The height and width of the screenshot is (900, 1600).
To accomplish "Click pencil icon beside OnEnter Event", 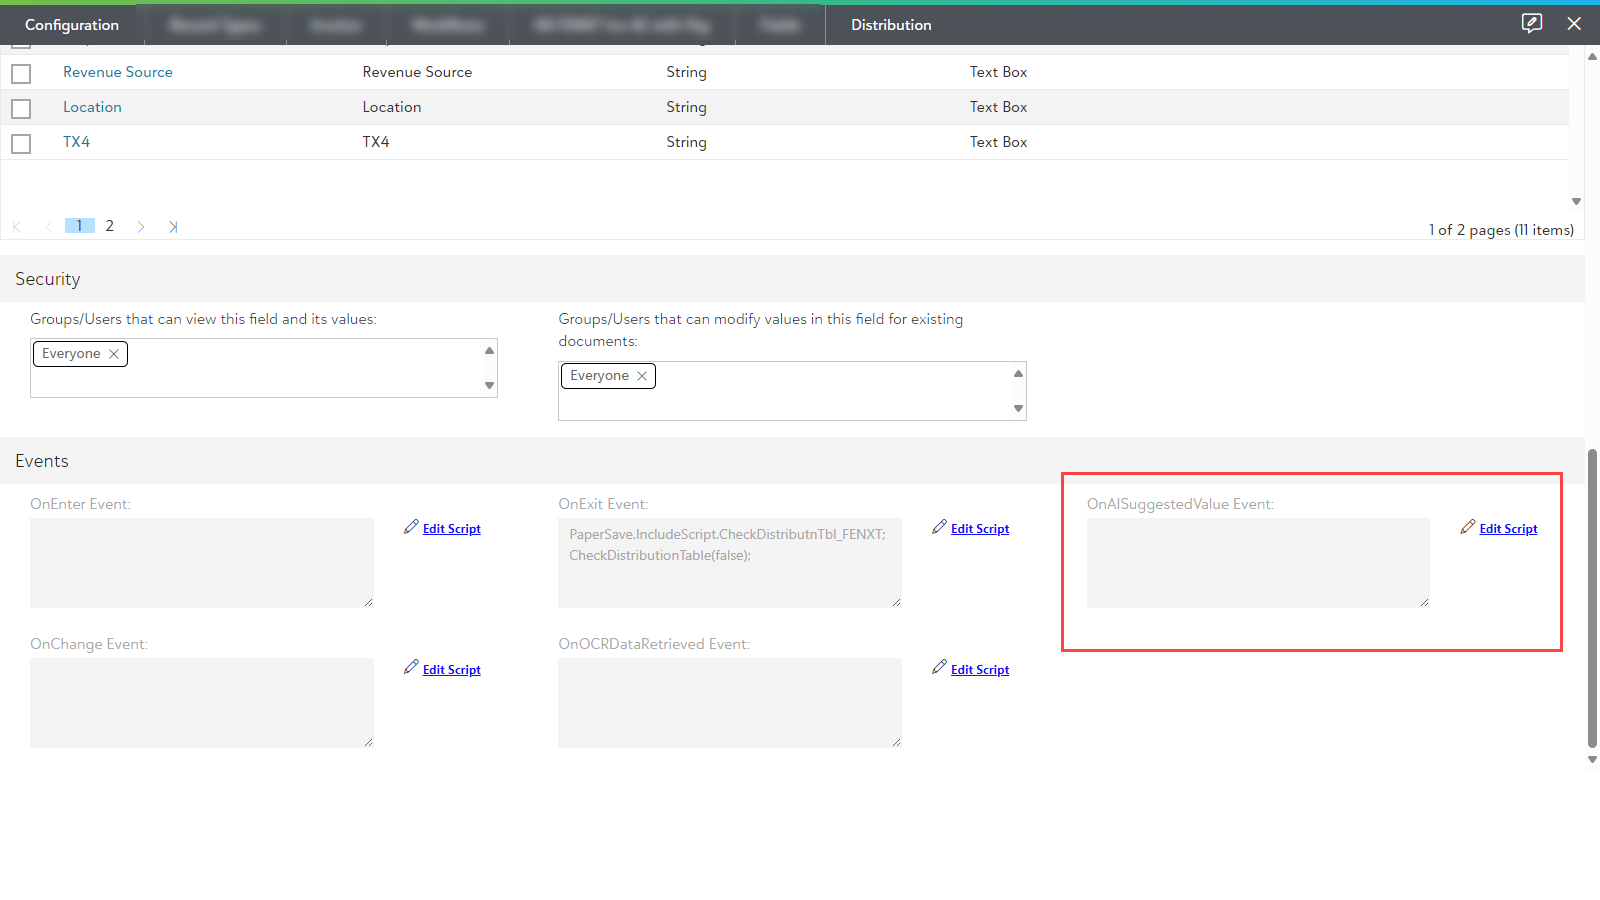I will coord(411,527).
